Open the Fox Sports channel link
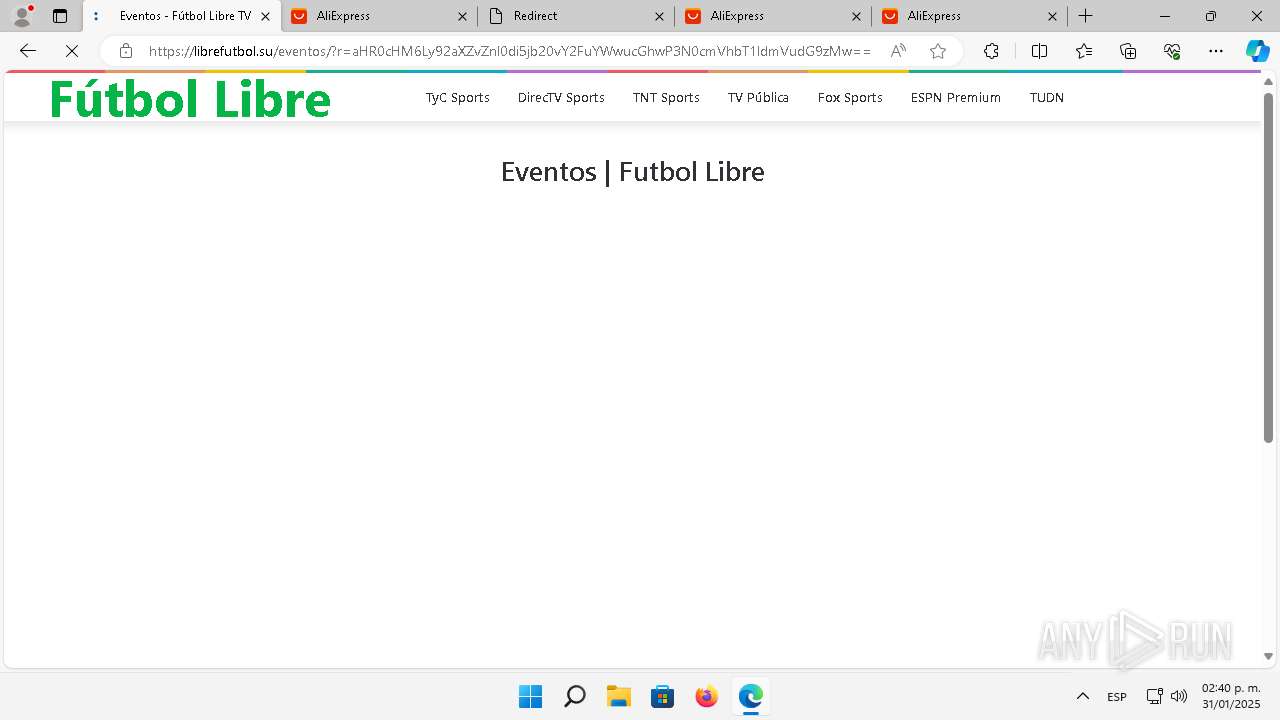Screen dimensions: 1280x720 coord(850,97)
